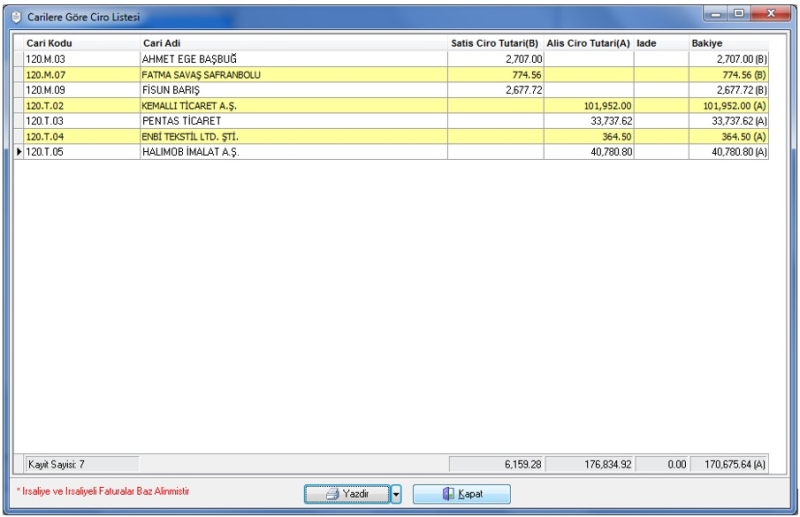Click Satis Ciro Tutari(B) column header
Screen dimensions: 800x517
(494, 44)
